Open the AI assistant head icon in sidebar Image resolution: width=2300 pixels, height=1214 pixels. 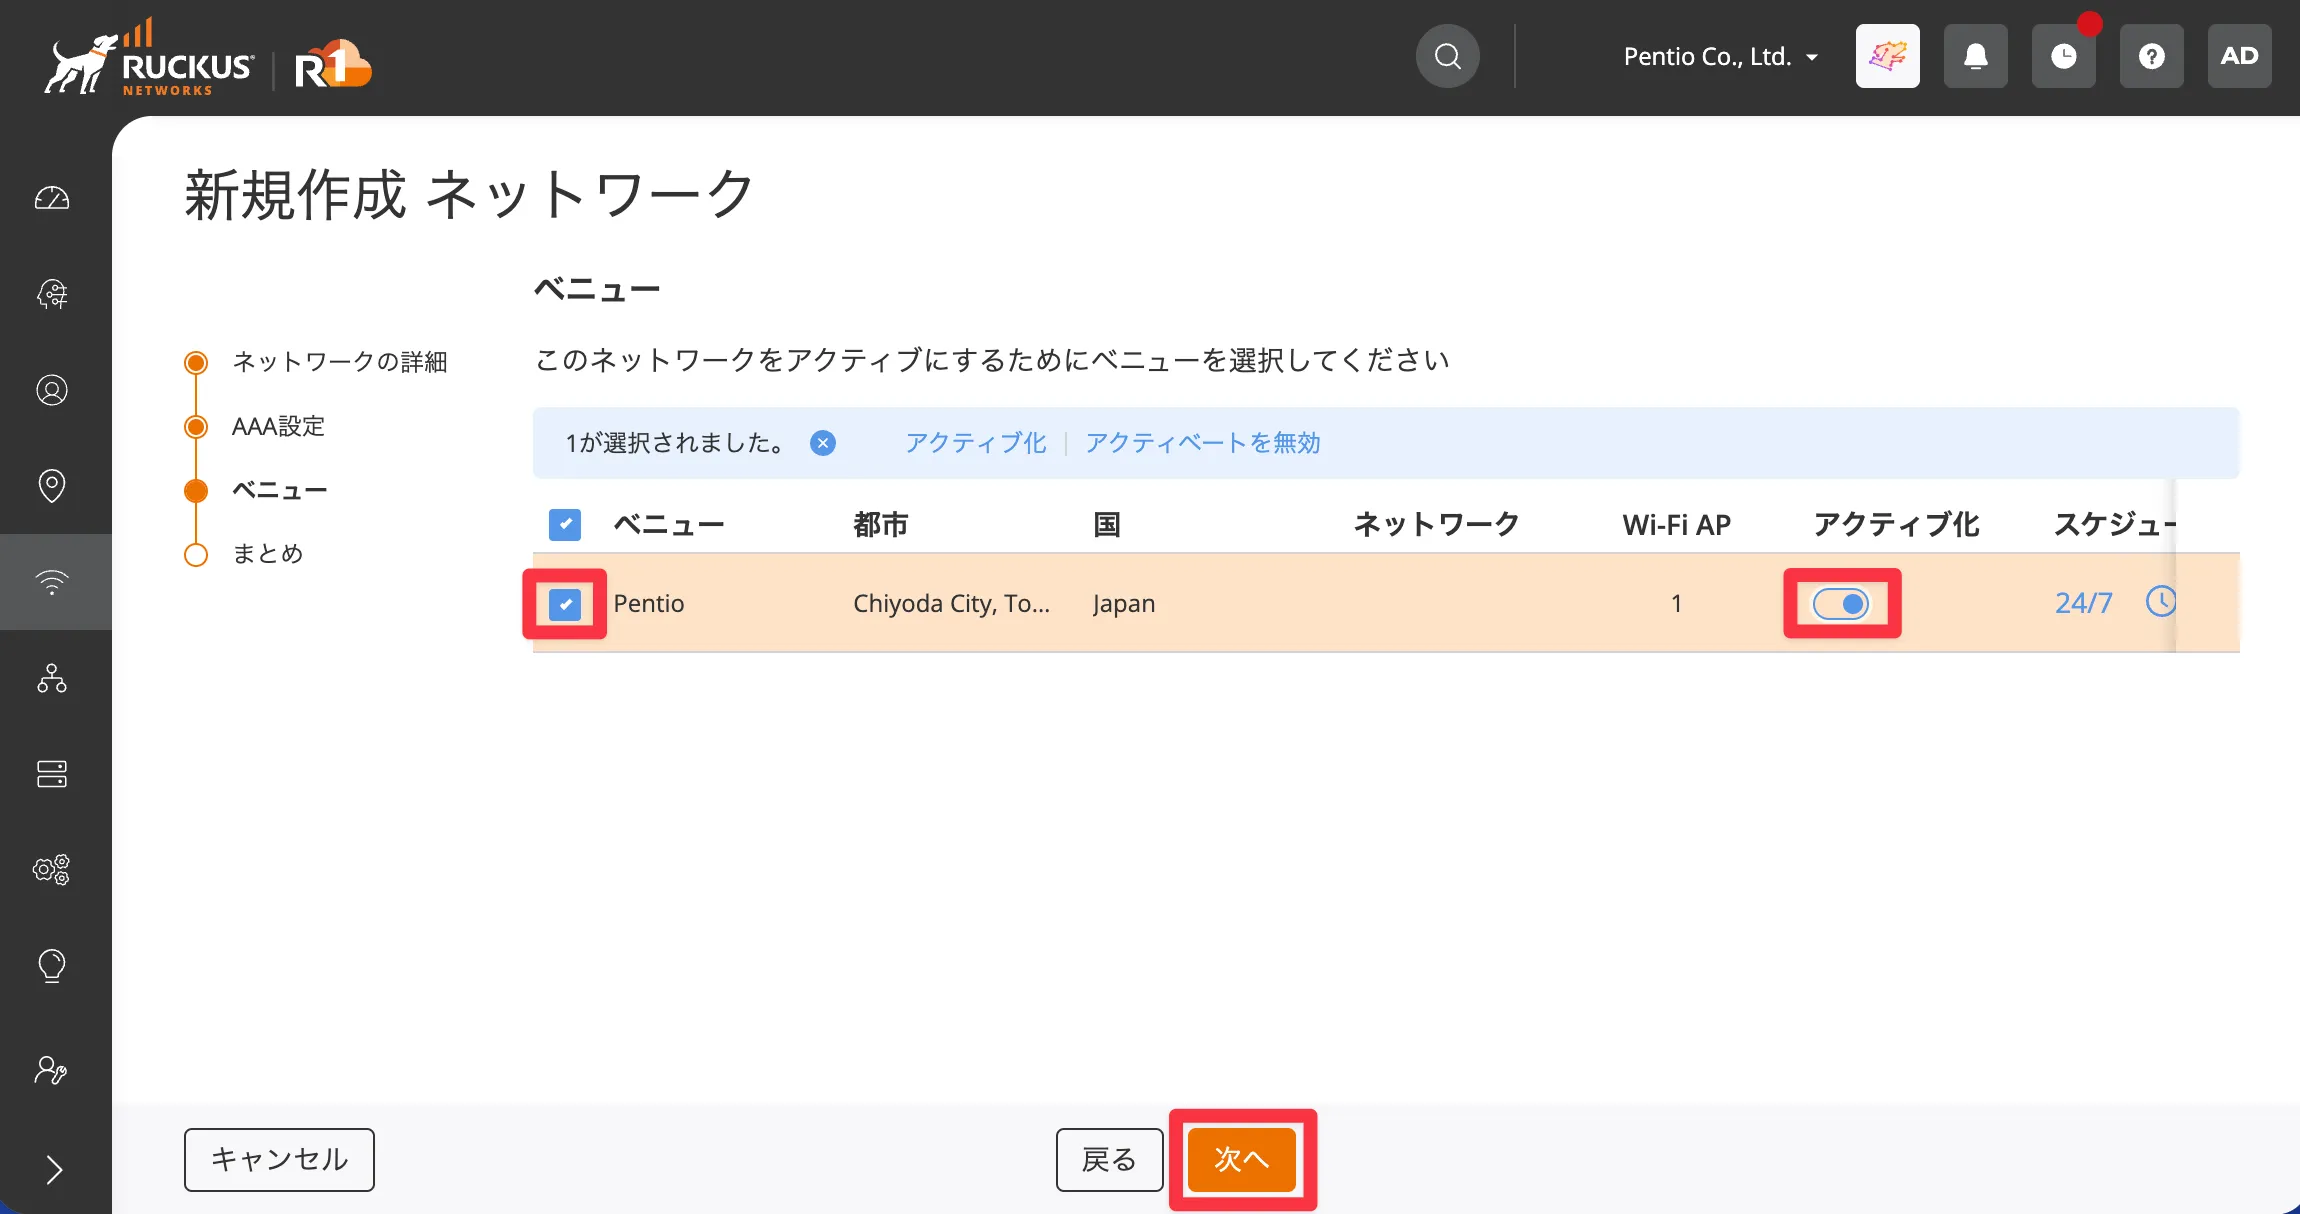coord(52,294)
